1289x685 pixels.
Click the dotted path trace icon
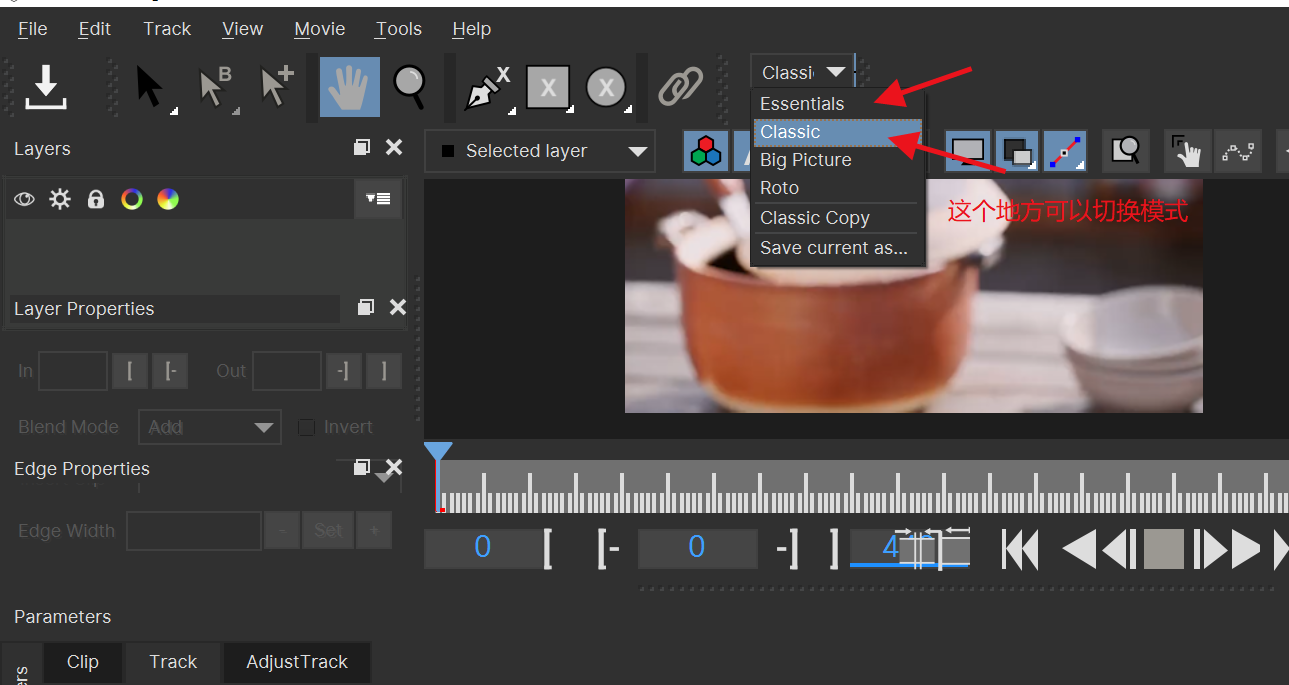tap(1238, 151)
